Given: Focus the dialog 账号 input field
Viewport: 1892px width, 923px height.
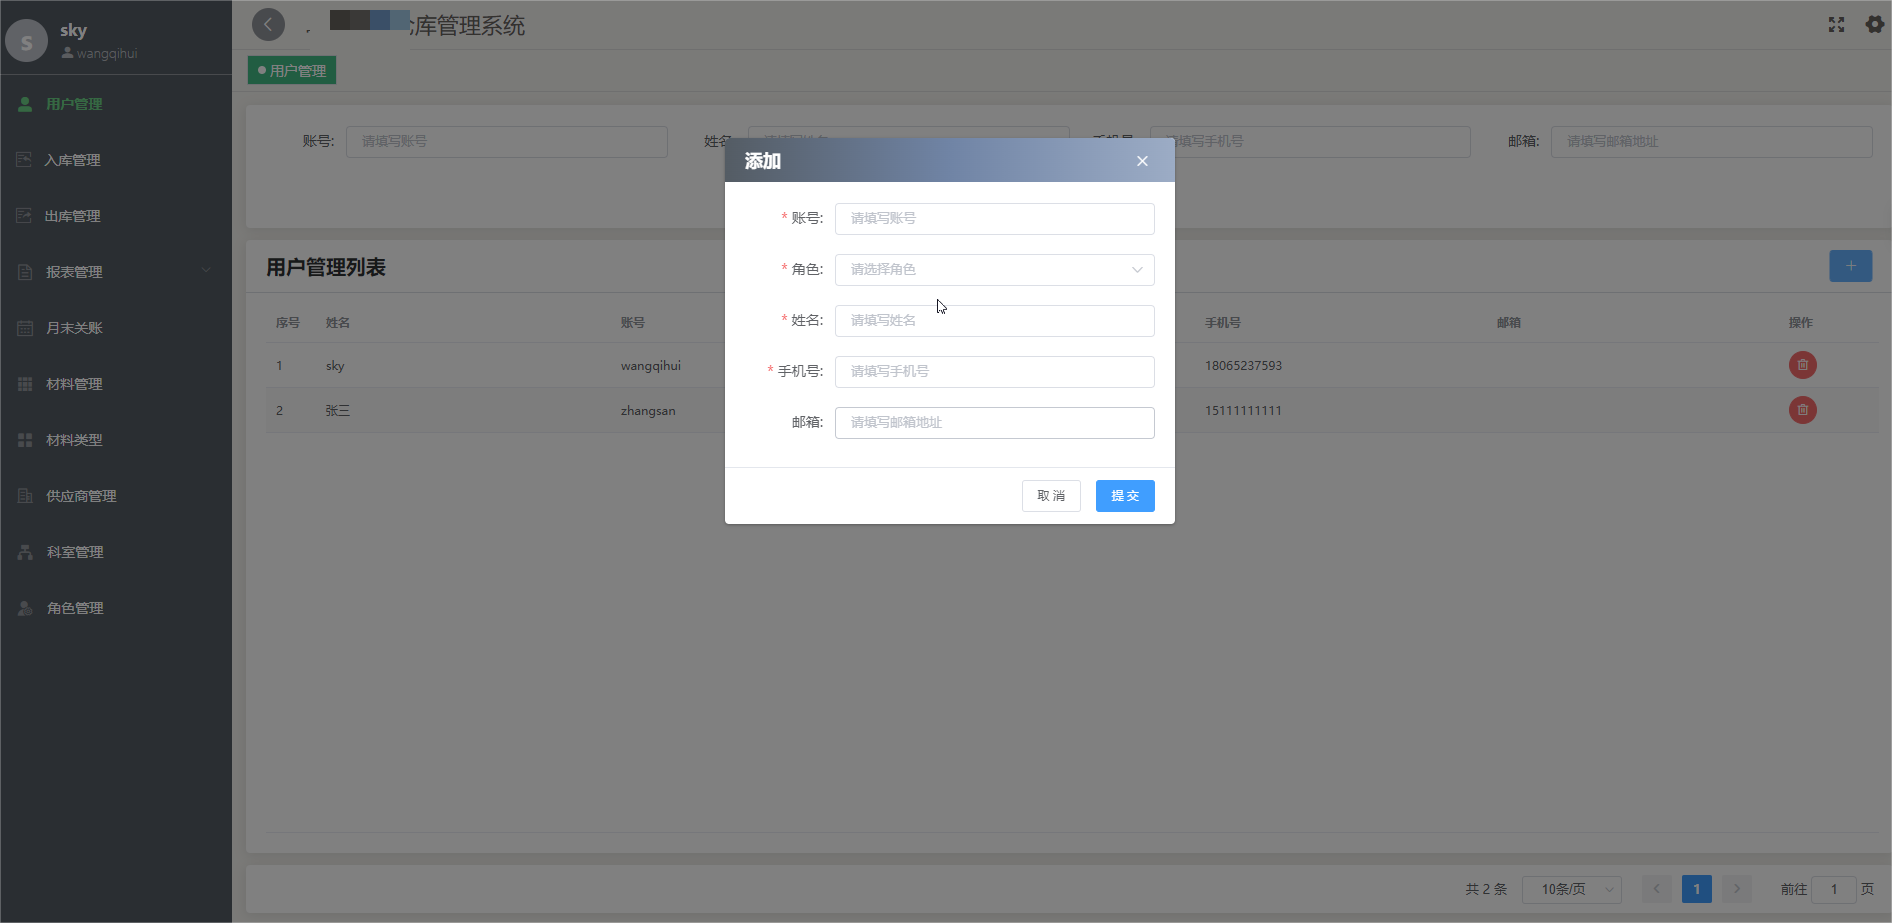Looking at the screenshot, I should (994, 219).
